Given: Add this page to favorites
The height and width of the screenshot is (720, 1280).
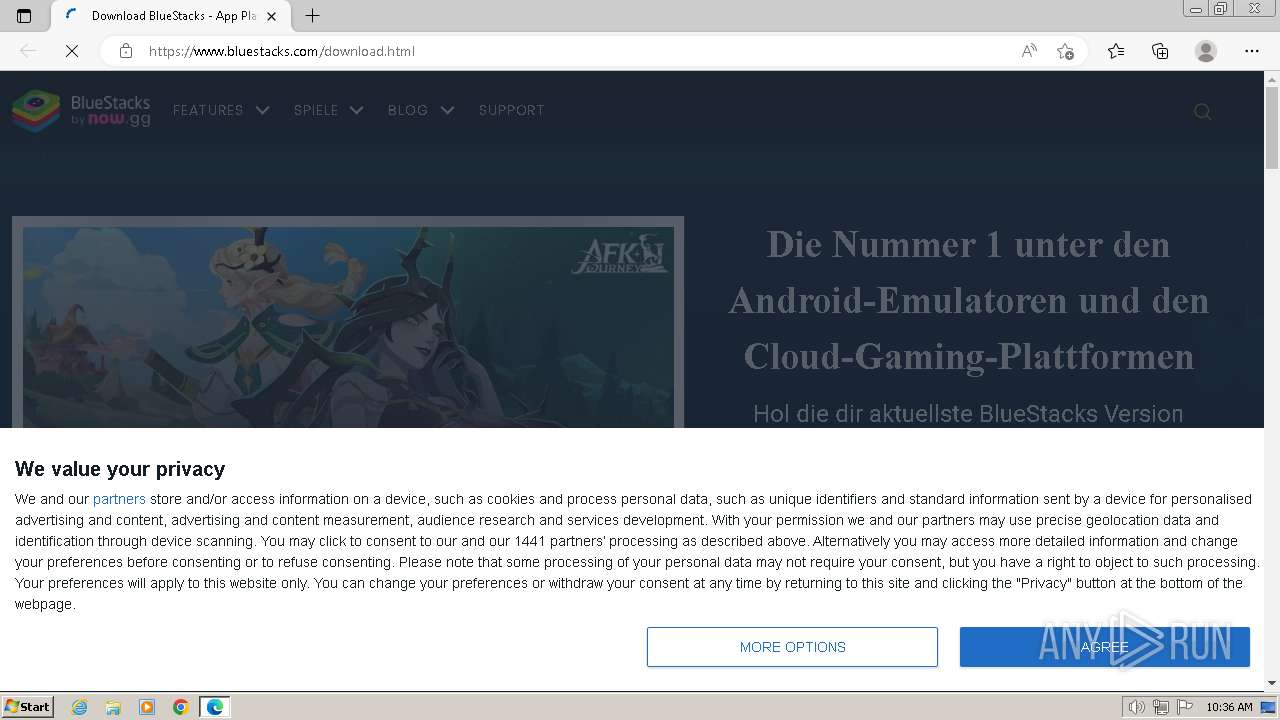Looking at the screenshot, I should click(x=1065, y=51).
